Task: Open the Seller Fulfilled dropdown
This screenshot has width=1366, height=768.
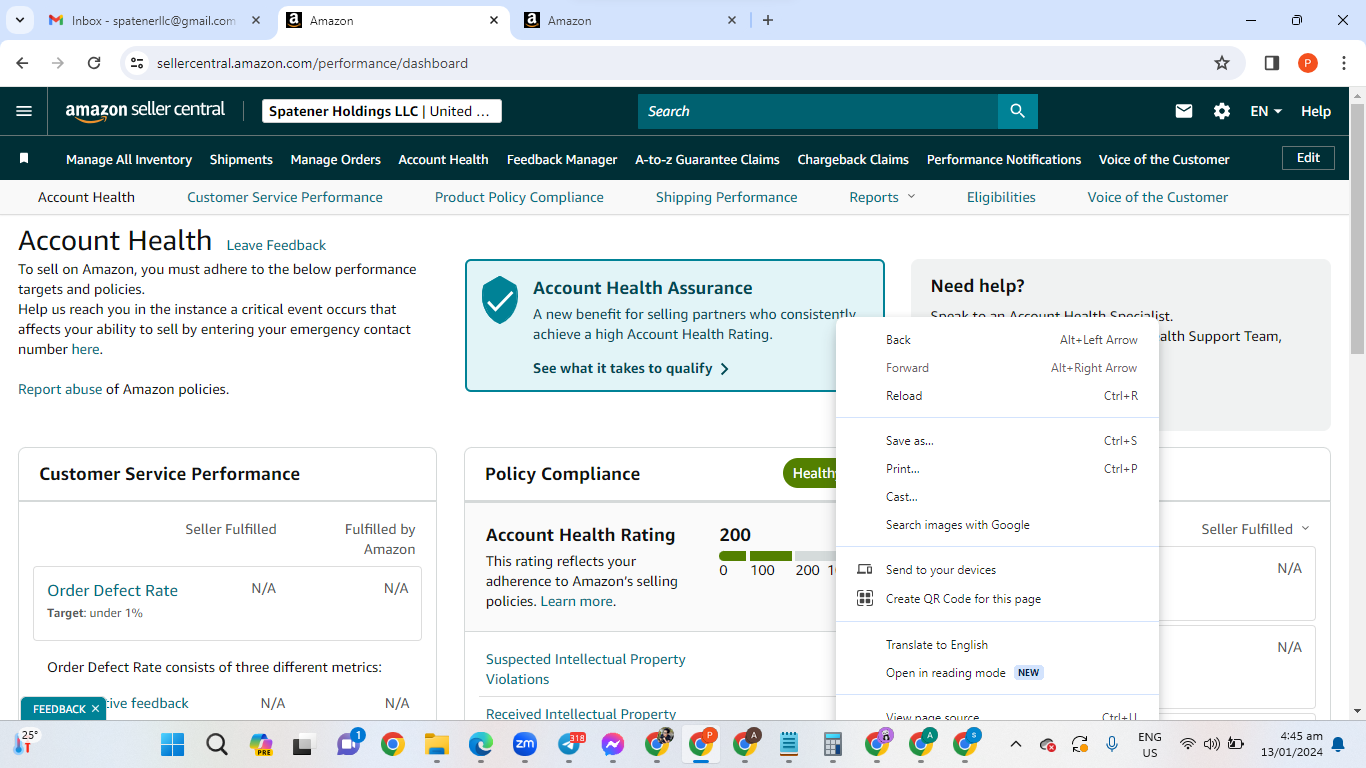Action: [1255, 529]
